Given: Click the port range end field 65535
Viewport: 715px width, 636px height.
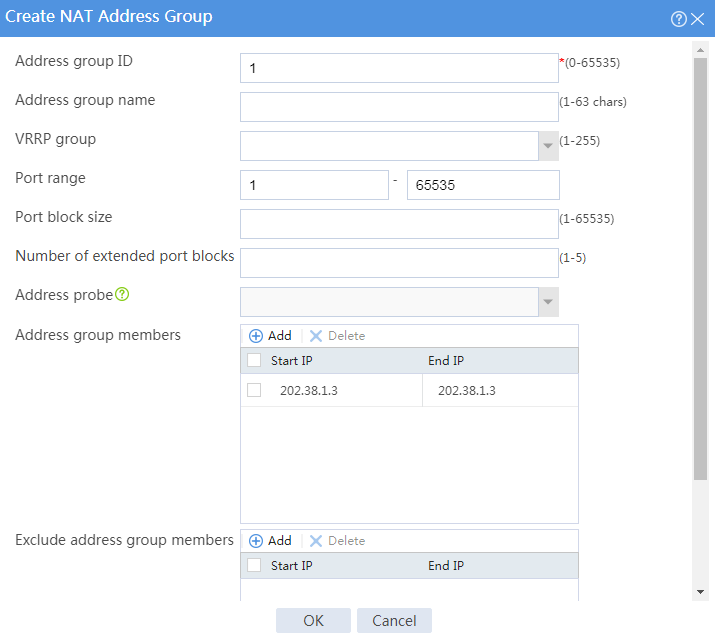Looking at the screenshot, I should point(483,185).
